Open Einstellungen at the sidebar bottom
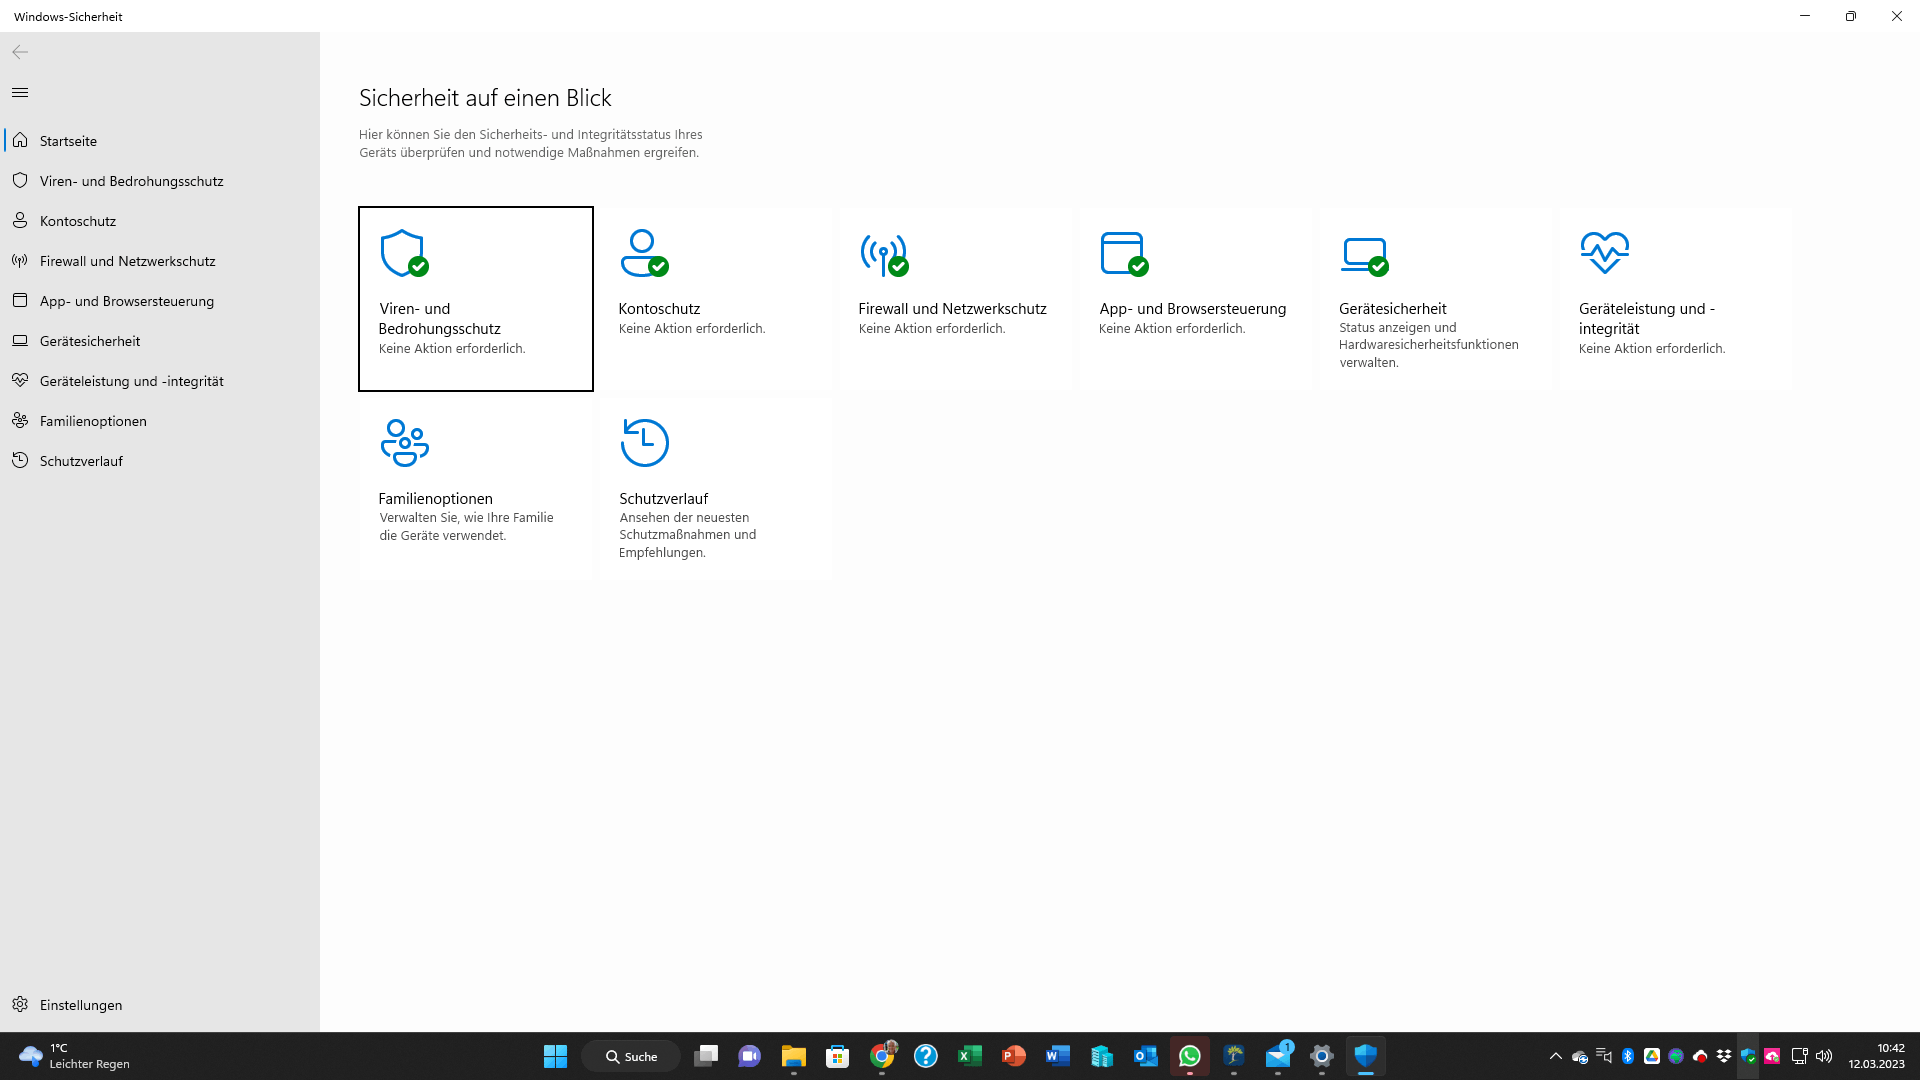 click(x=80, y=1005)
